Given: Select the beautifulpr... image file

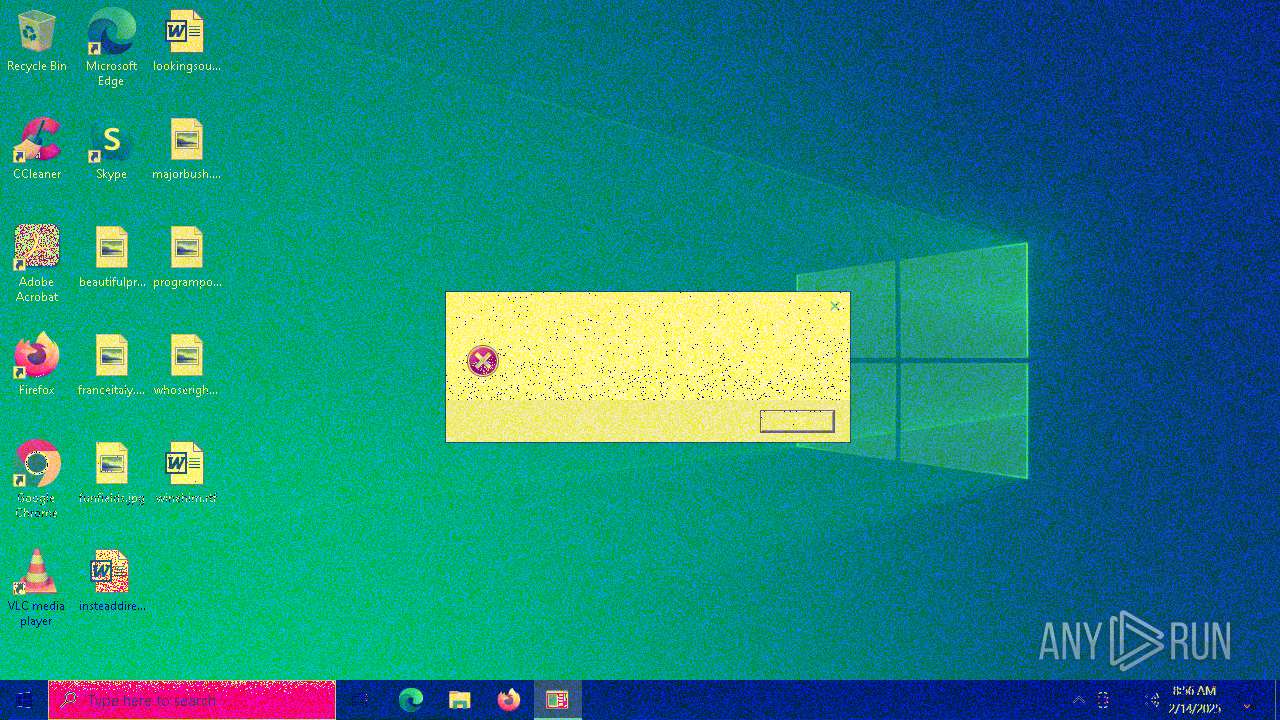Looking at the screenshot, I should click(112, 258).
